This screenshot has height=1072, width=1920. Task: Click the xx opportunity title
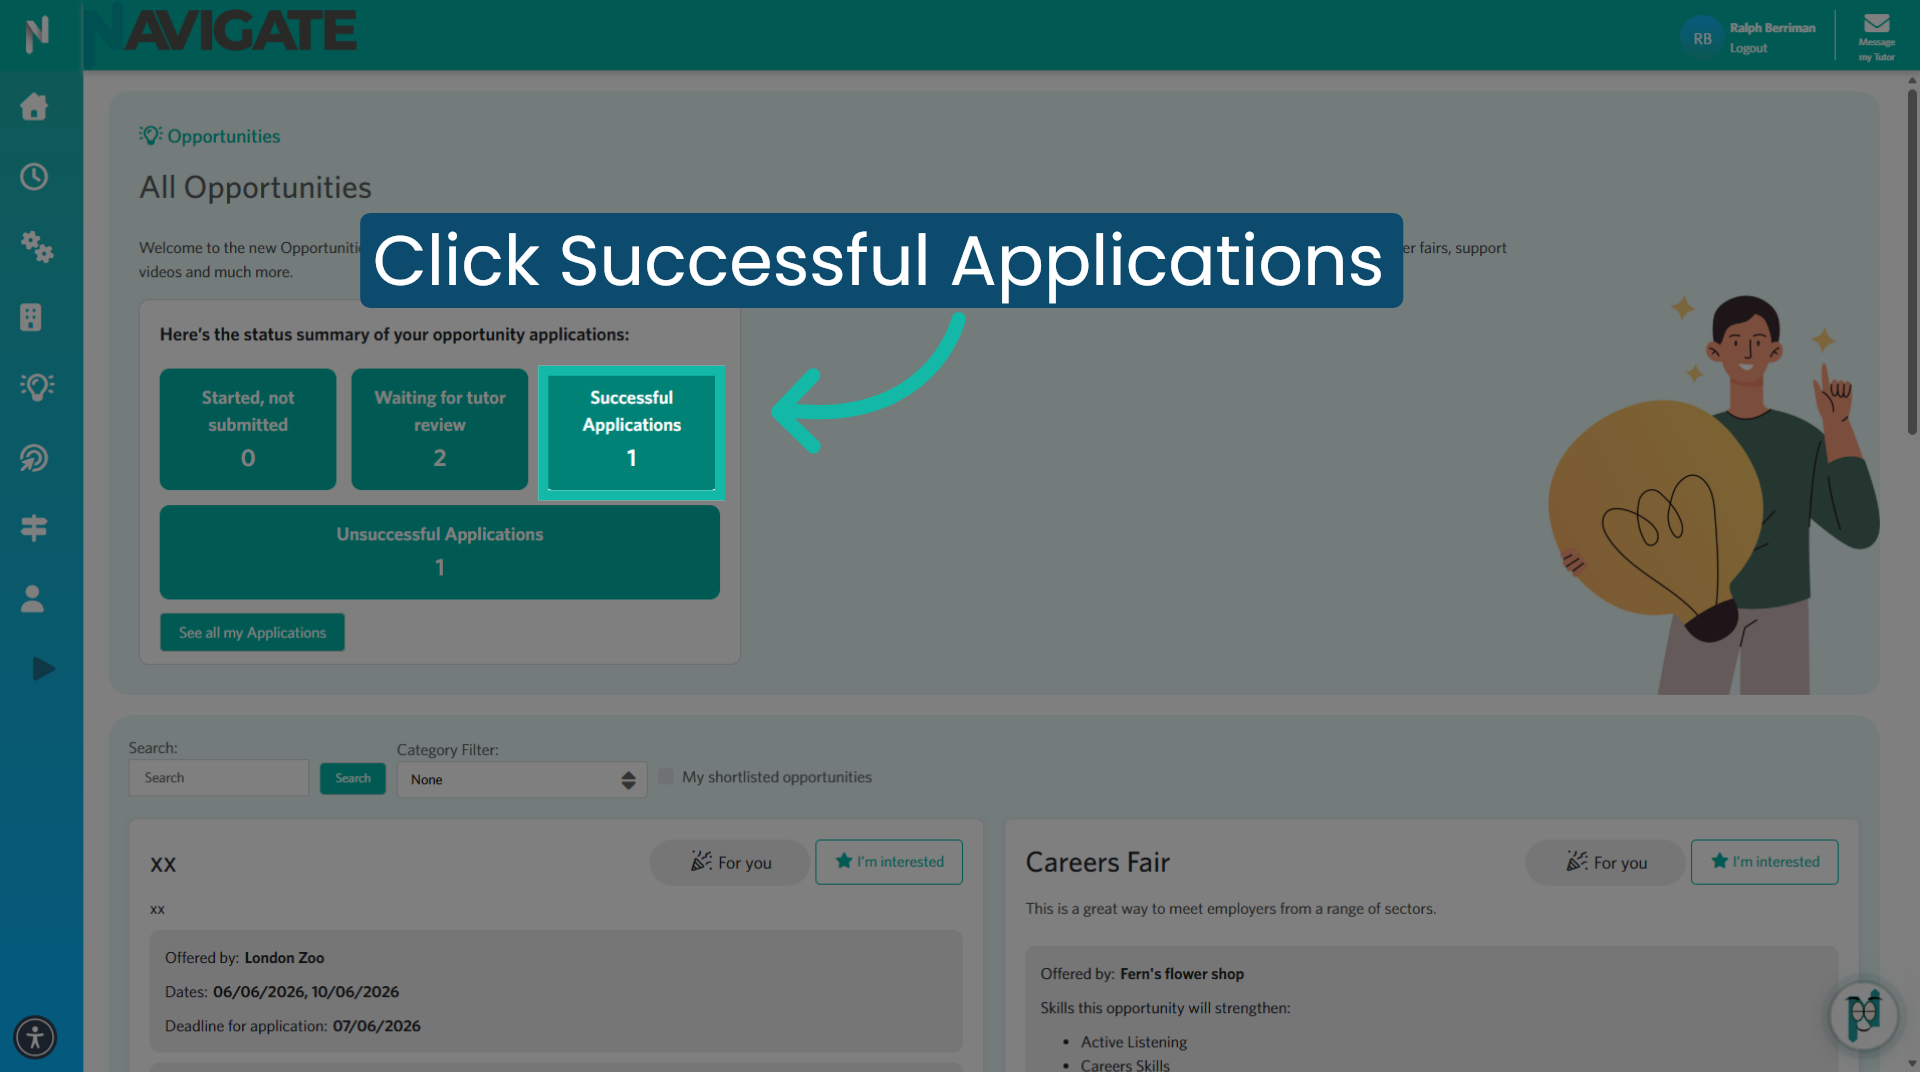[x=163, y=865]
